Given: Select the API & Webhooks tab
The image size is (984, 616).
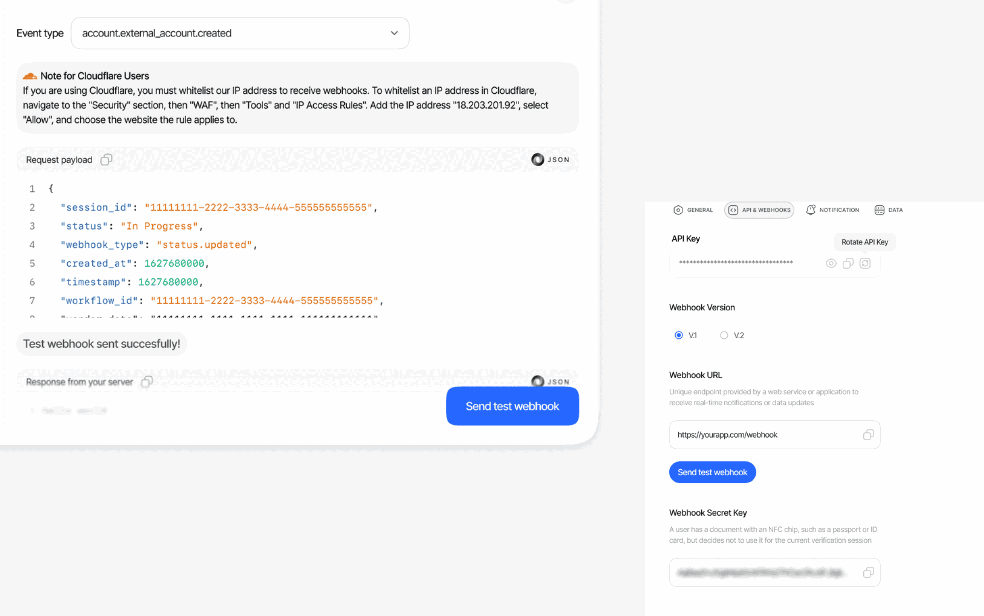Looking at the screenshot, I should pos(759,210).
